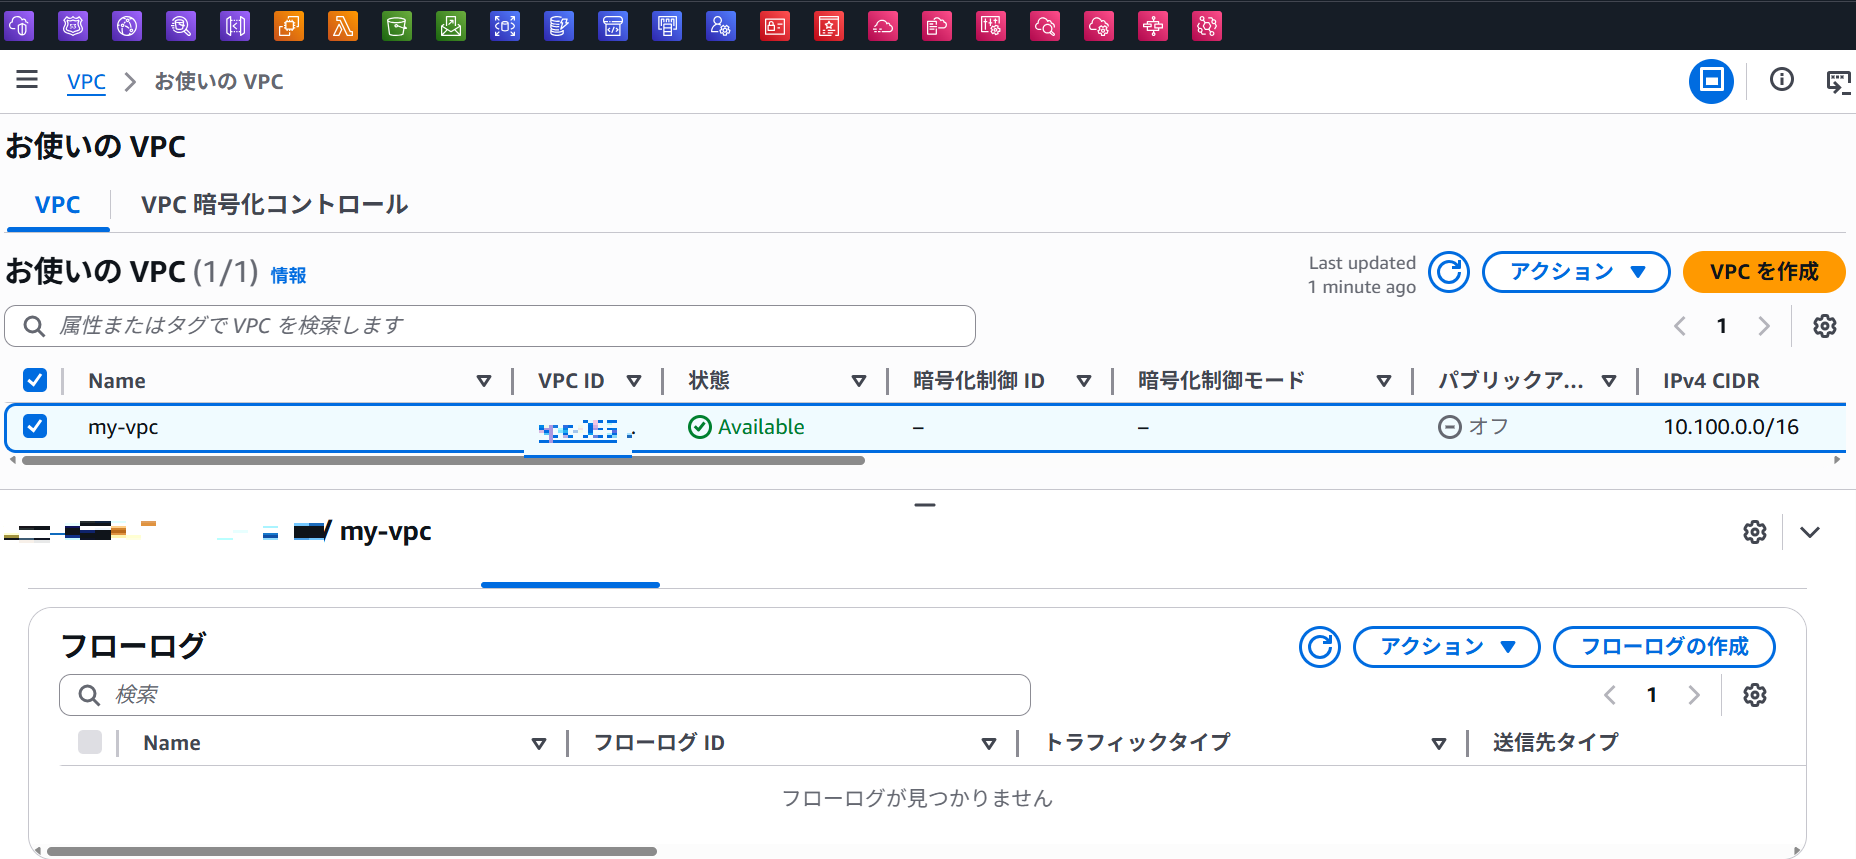Viewport: 1856px width, 859px height.
Task: Sort by 暗号化制御モード column arrow
Action: (x=1384, y=381)
